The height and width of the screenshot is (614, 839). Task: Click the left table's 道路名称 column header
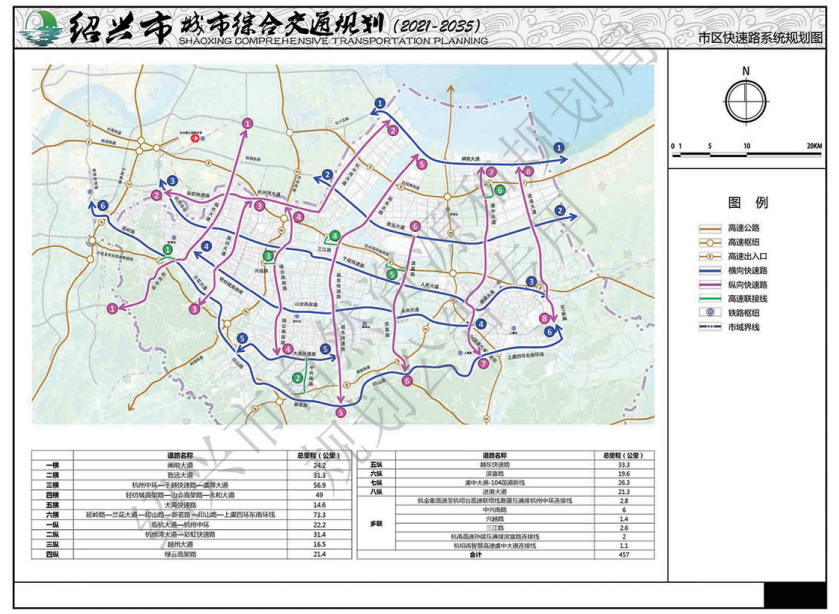click(x=181, y=456)
